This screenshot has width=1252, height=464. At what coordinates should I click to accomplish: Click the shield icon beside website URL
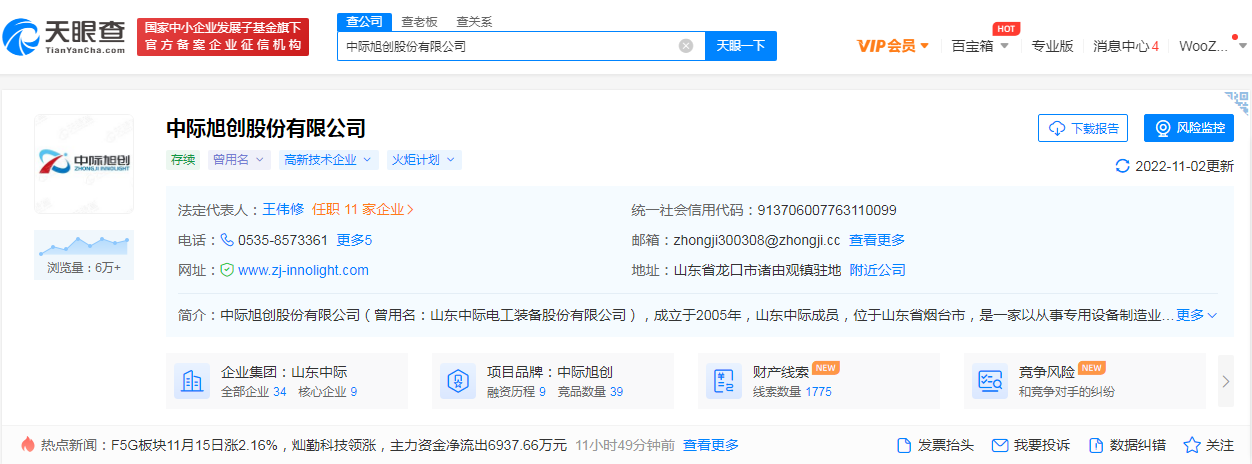coord(227,270)
